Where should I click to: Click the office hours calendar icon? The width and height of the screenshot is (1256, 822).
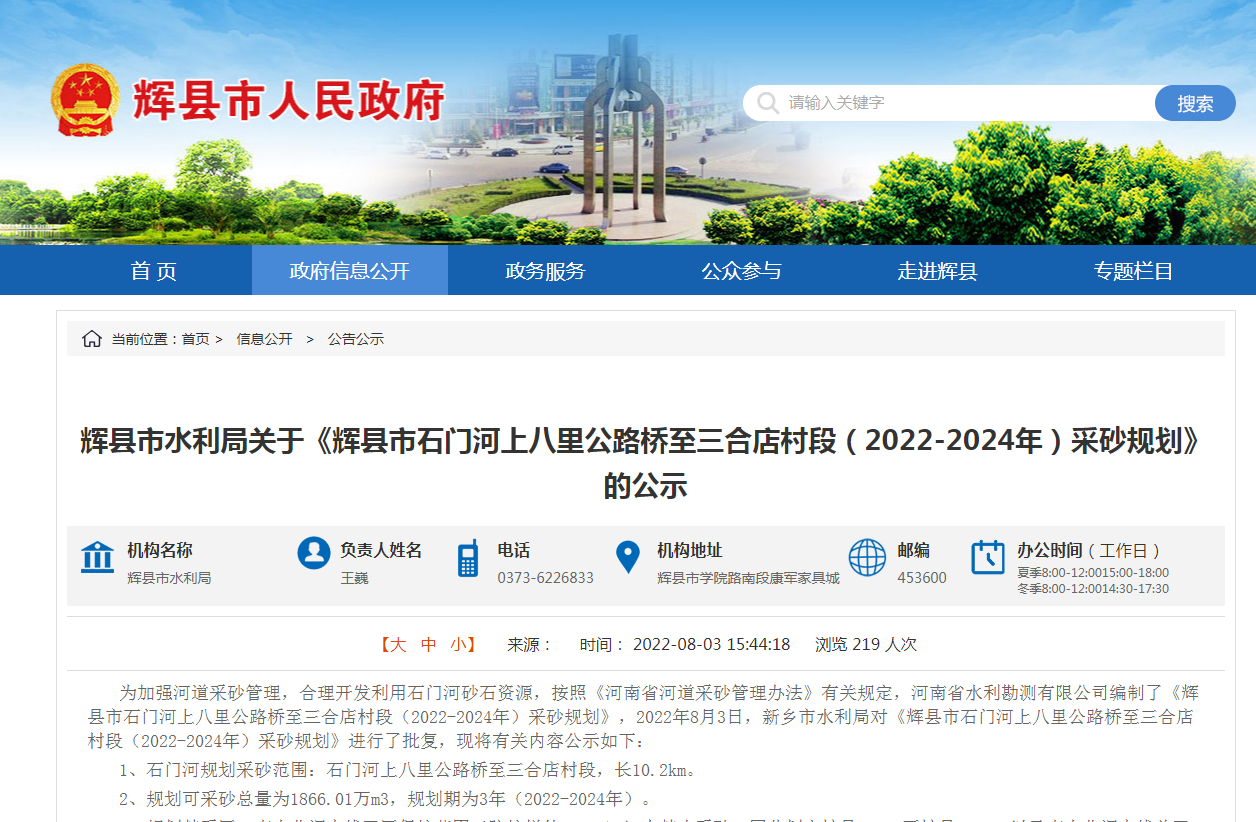coord(988,557)
